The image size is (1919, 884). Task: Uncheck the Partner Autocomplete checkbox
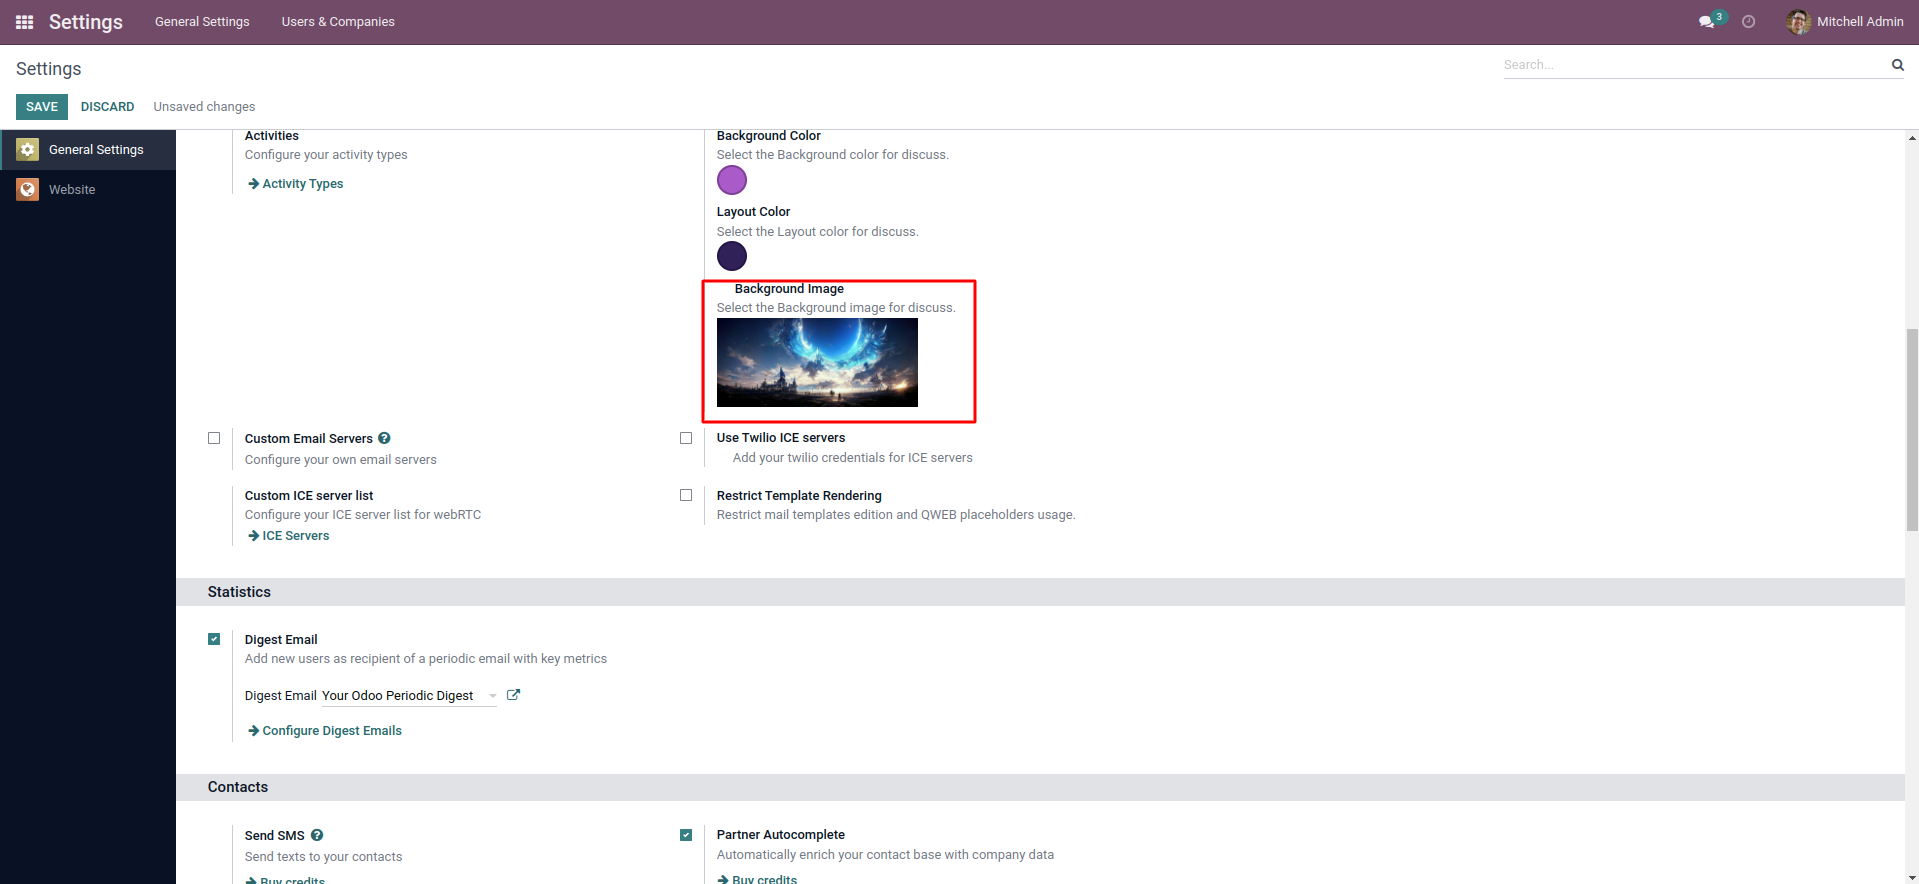686,835
